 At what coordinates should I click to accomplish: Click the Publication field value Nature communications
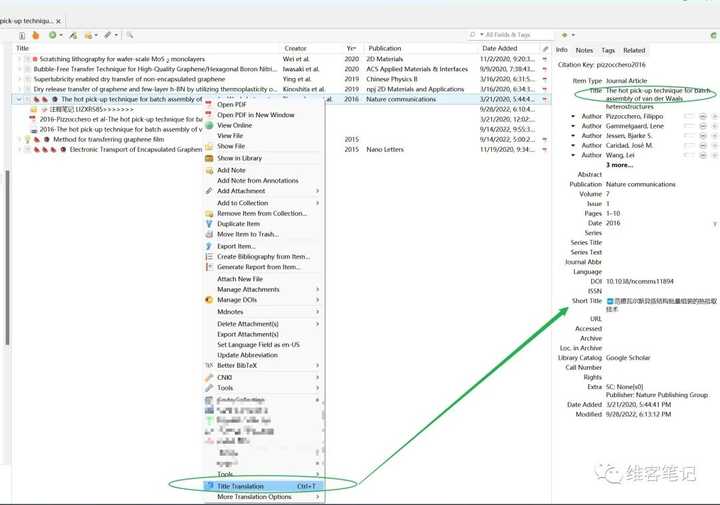[641, 185]
